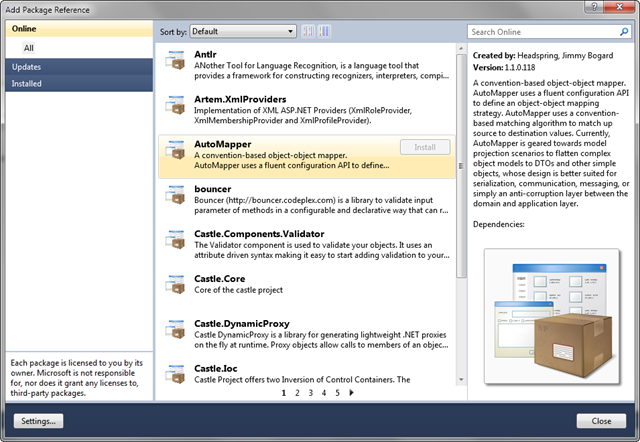
Task: Select the Castle.Ioc package title
Action: pyautogui.click(x=216, y=369)
